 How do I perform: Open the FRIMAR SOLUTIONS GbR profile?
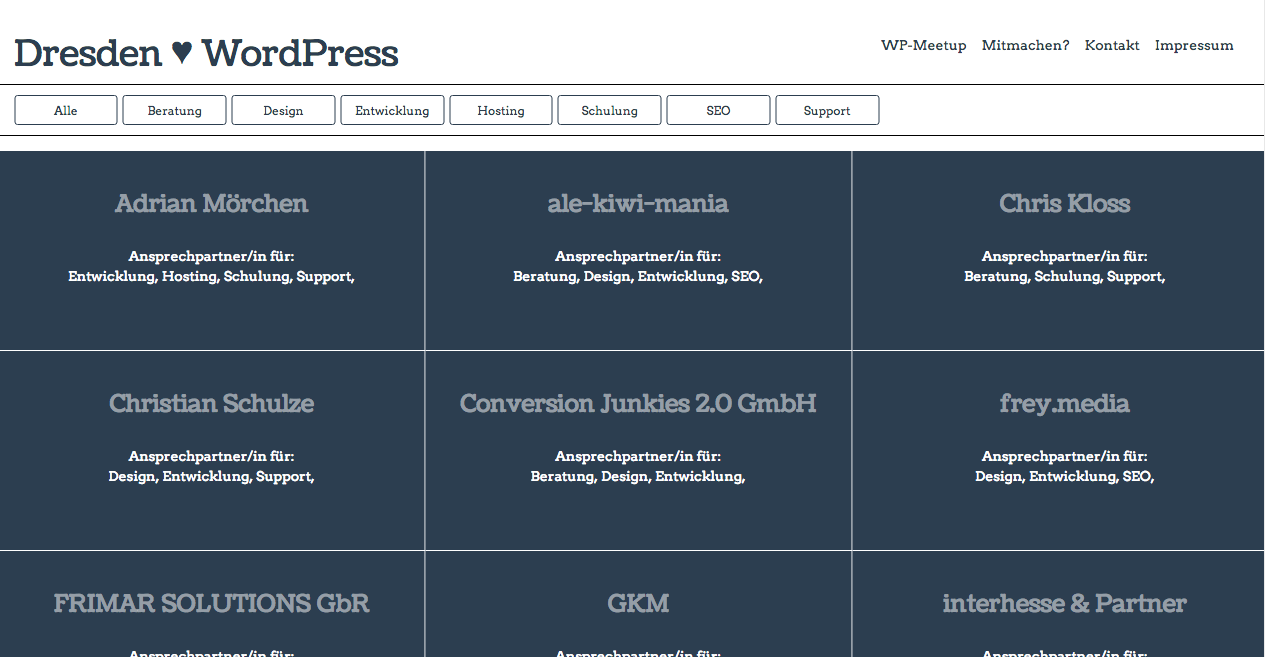(211, 603)
